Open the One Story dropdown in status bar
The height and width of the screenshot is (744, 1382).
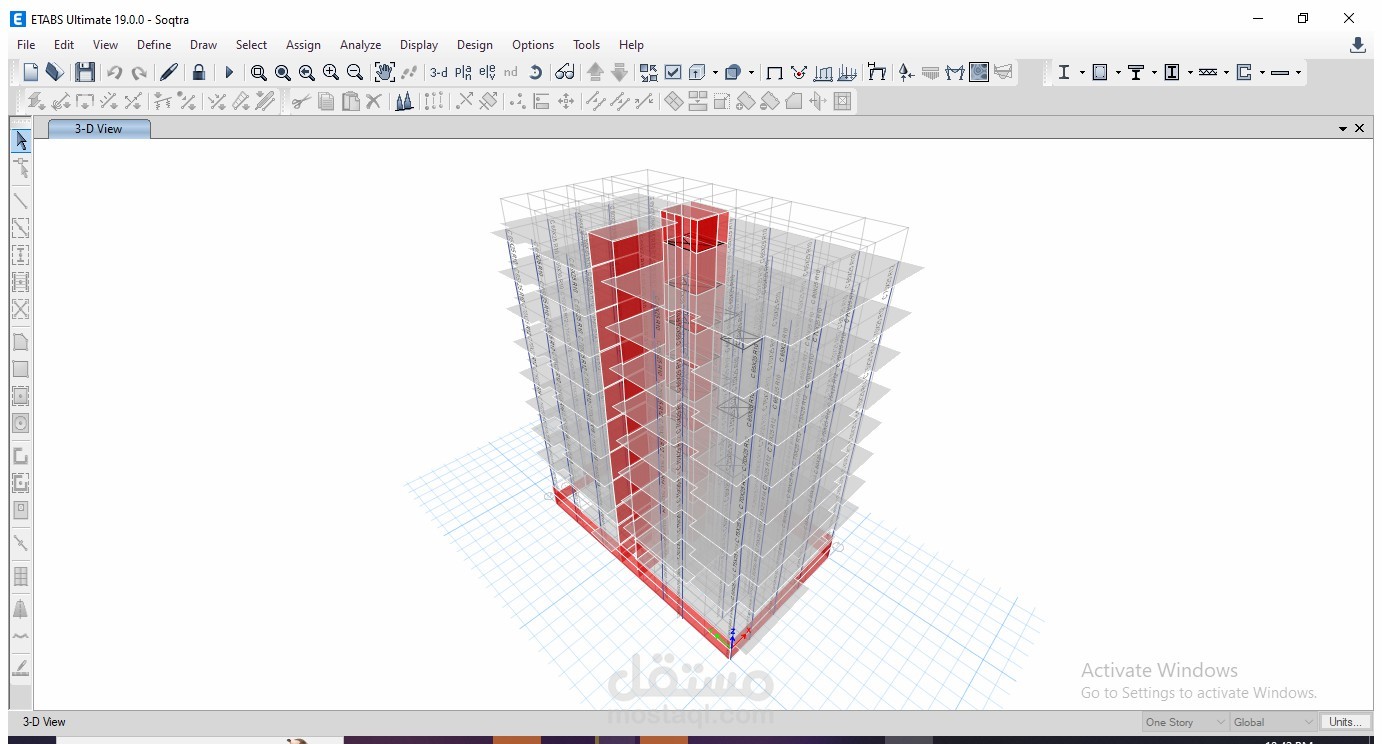pos(1185,722)
